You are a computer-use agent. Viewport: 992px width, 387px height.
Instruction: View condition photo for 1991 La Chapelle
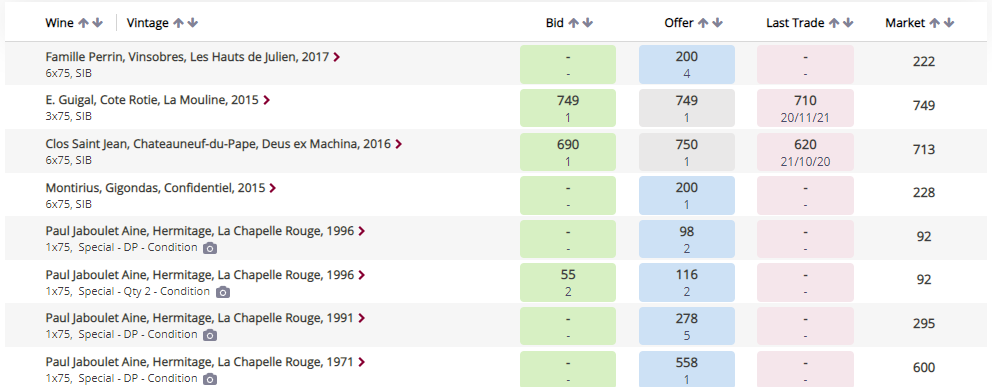pyautogui.click(x=210, y=335)
